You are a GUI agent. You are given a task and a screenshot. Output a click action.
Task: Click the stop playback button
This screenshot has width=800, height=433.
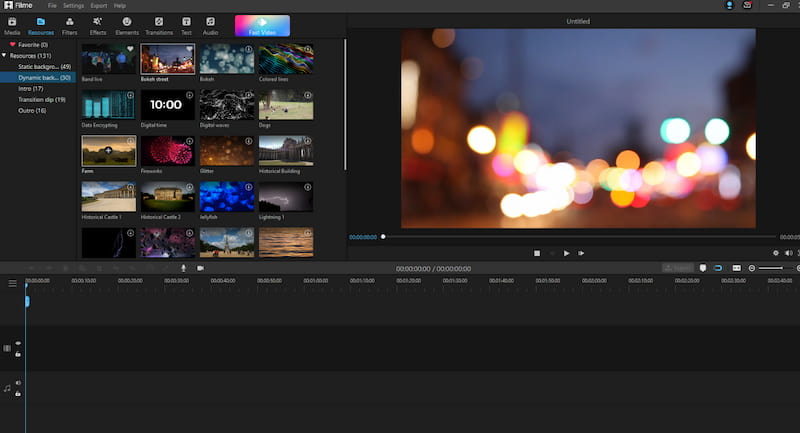[x=537, y=253]
